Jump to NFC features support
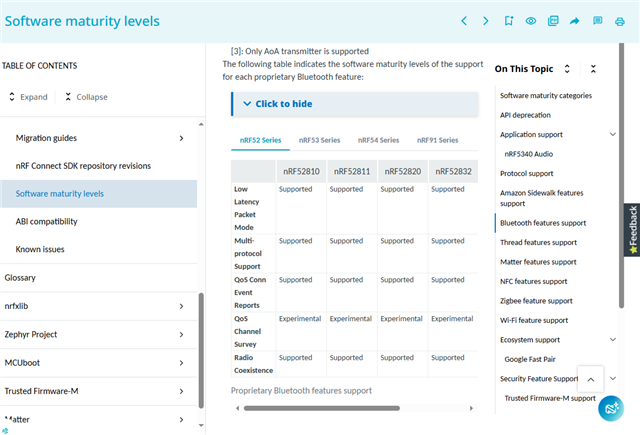The image size is (640, 435). pos(533,281)
